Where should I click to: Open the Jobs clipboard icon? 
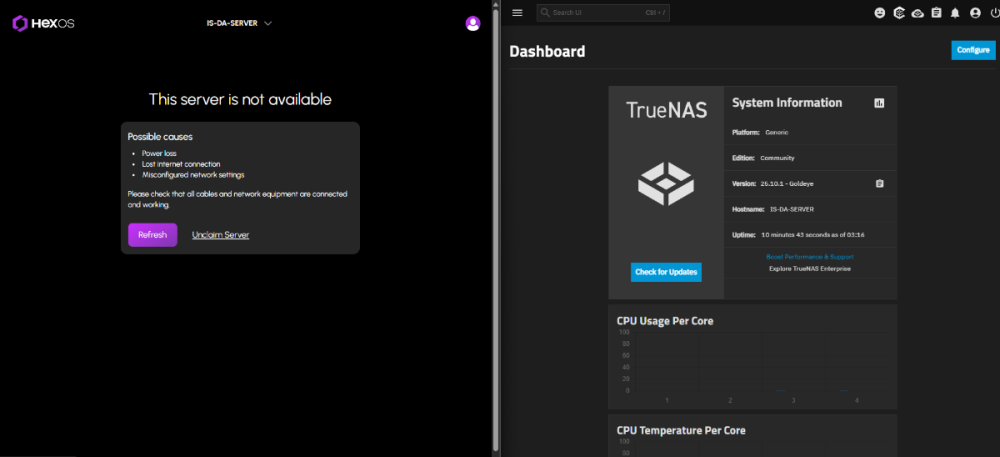[x=936, y=13]
